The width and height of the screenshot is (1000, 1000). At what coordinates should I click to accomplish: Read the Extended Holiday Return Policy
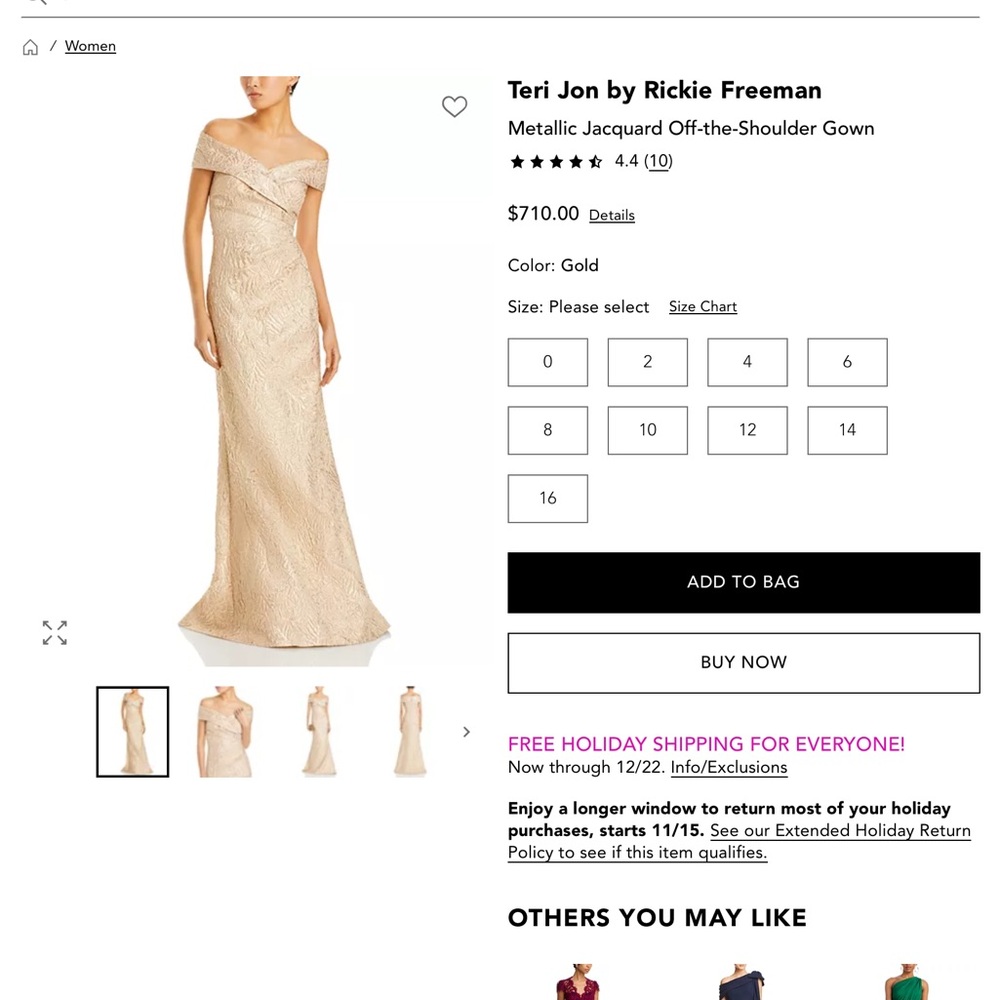tap(840, 831)
